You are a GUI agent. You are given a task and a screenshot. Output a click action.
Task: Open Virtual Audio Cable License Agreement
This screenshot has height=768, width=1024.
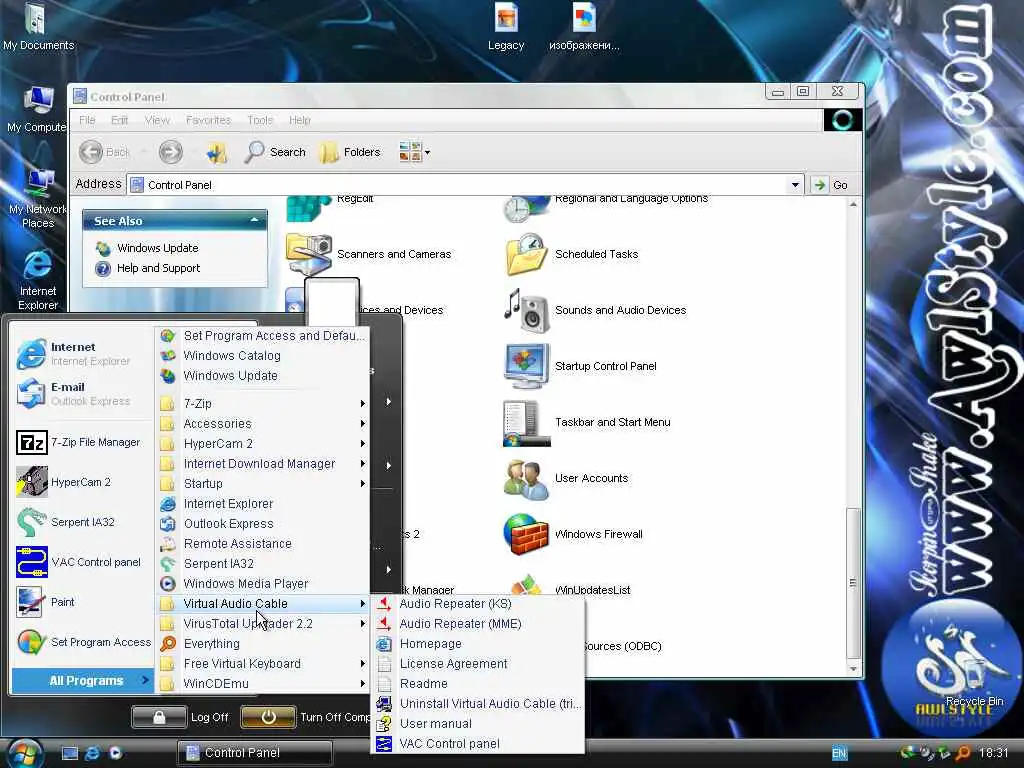pos(478,664)
